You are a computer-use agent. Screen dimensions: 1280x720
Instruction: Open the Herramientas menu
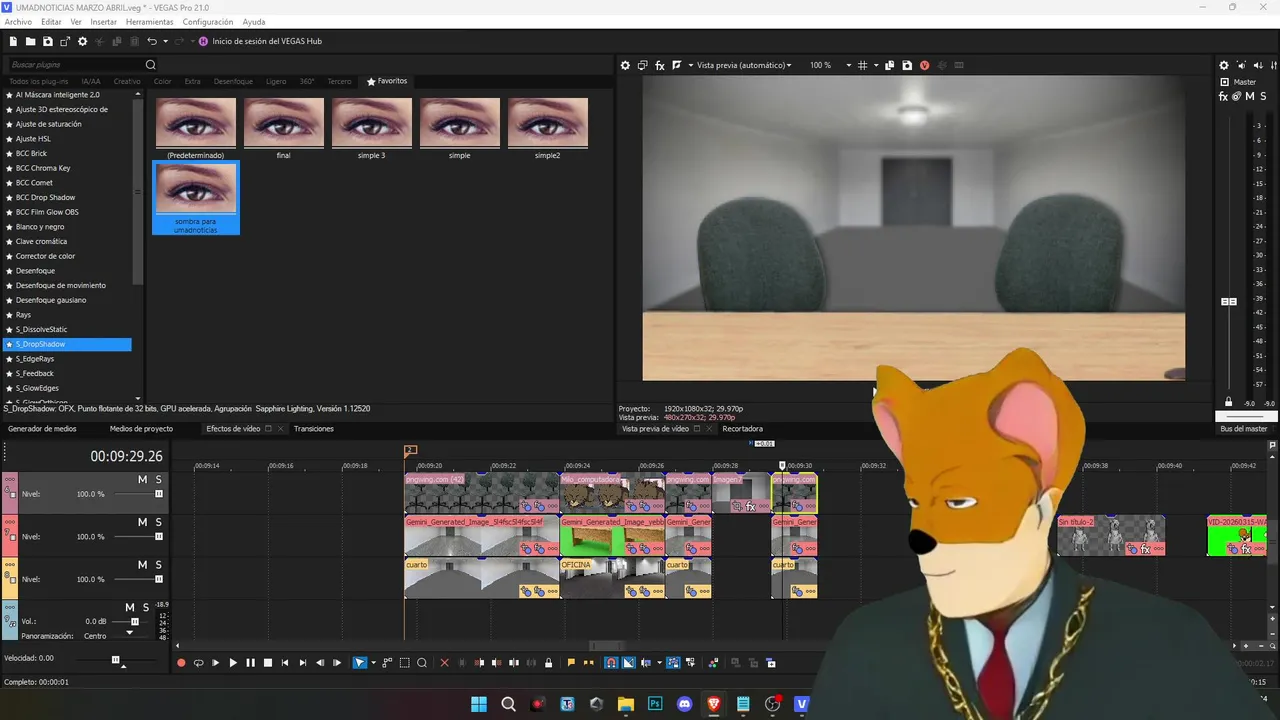point(149,22)
